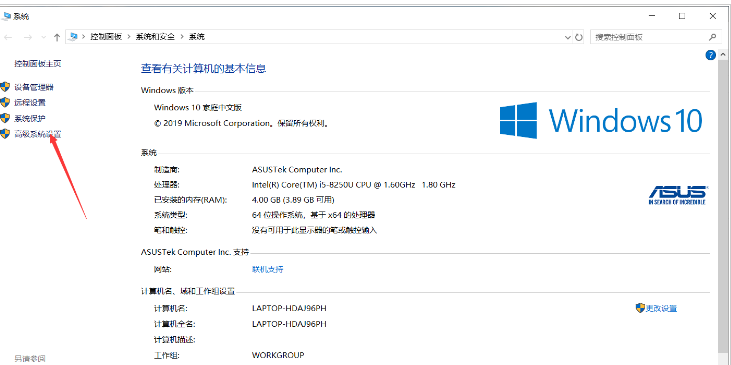731x365 pixels.
Task: Select the 64 位操作系统 system type text
Action: tap(313, 215)
